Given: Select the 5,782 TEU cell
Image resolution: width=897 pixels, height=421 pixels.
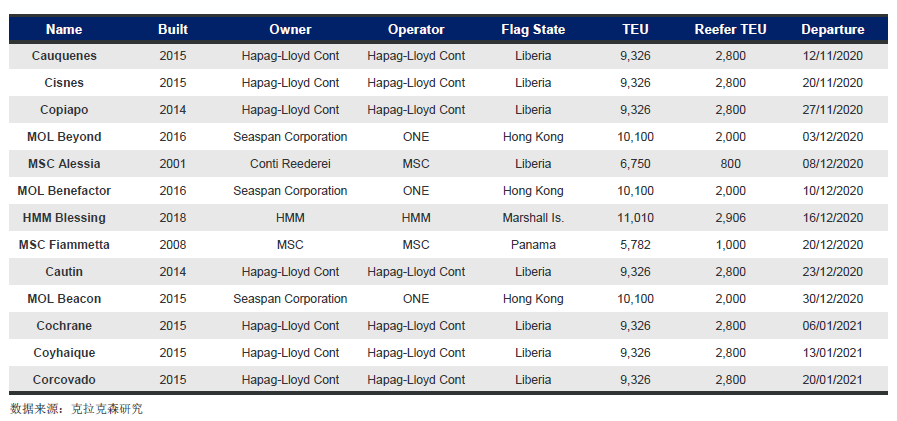Looking at the screenshot, I should pos(636,245).
